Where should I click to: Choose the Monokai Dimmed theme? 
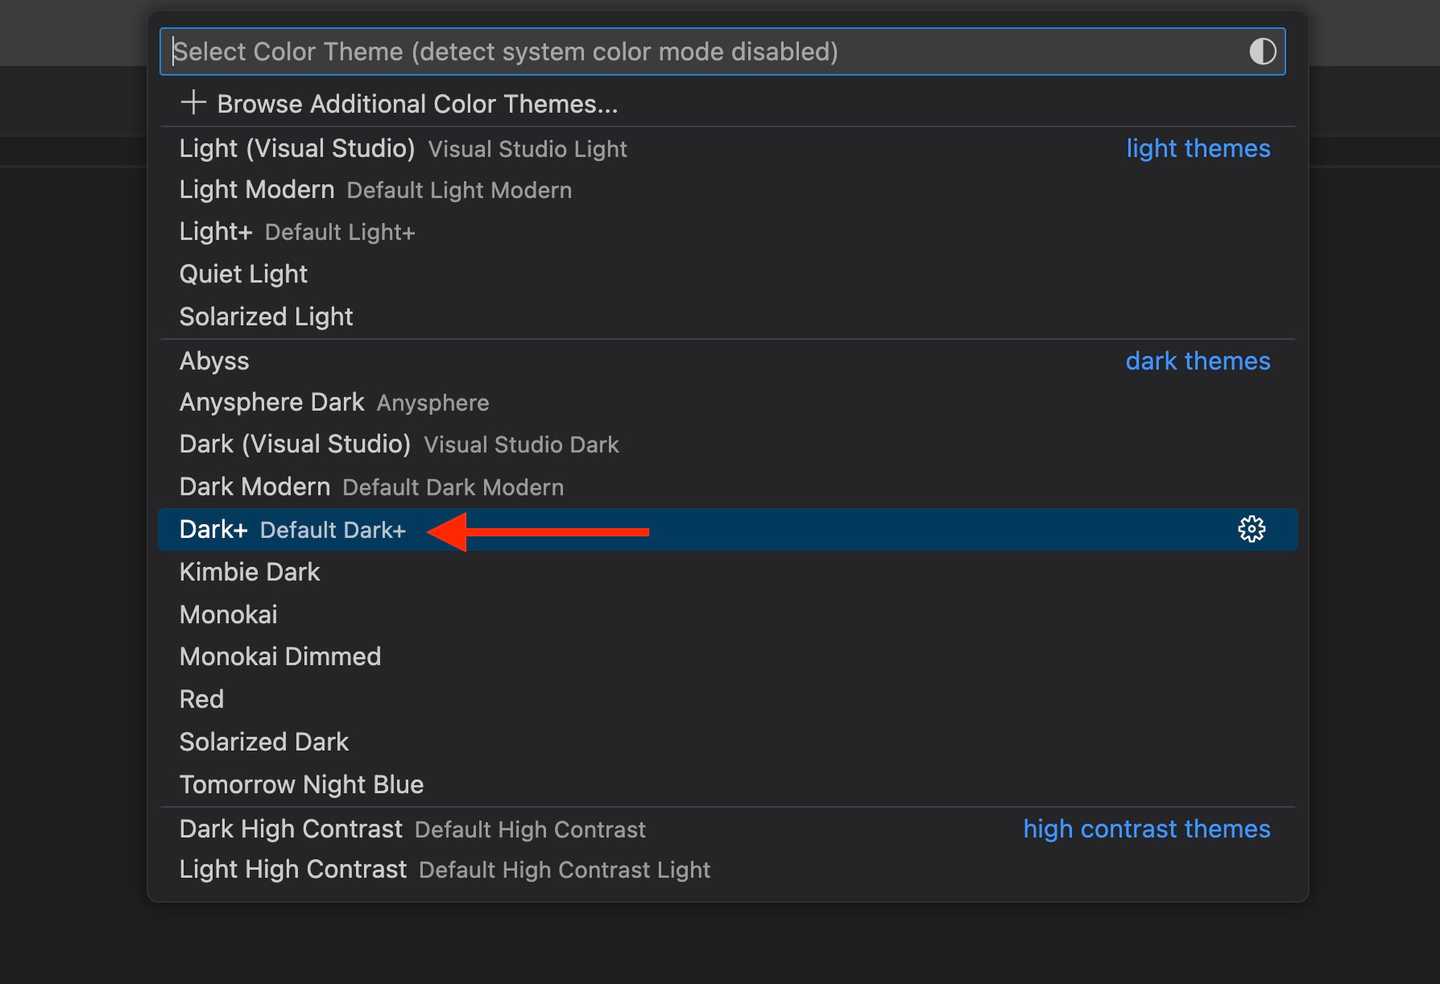coord(280,657)
